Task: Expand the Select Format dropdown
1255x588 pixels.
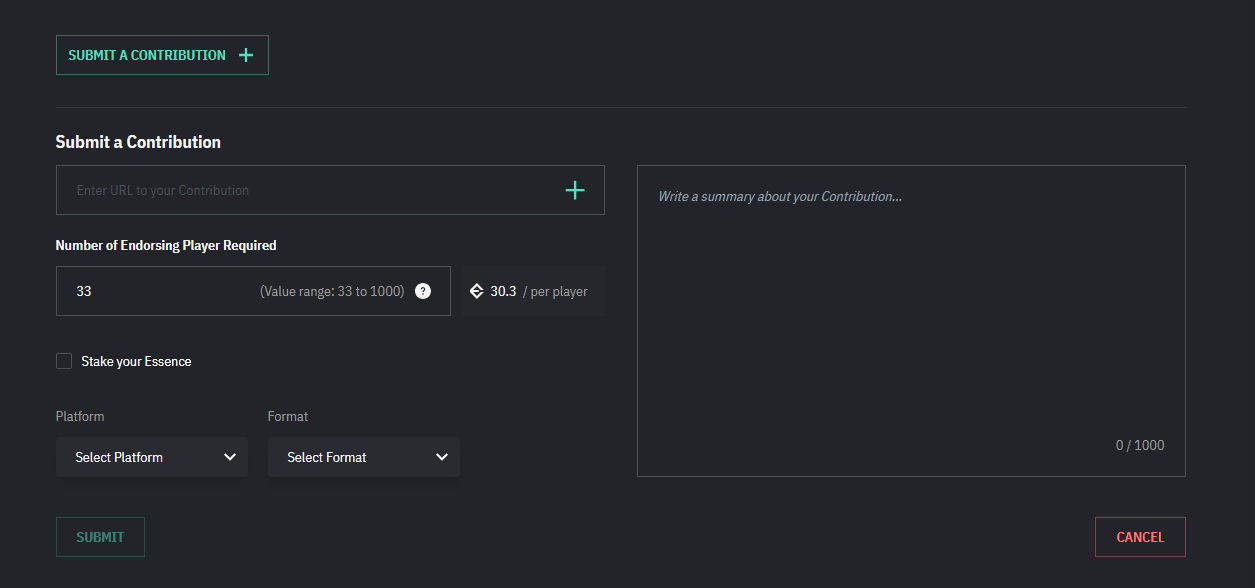Action: coord(363,457)
